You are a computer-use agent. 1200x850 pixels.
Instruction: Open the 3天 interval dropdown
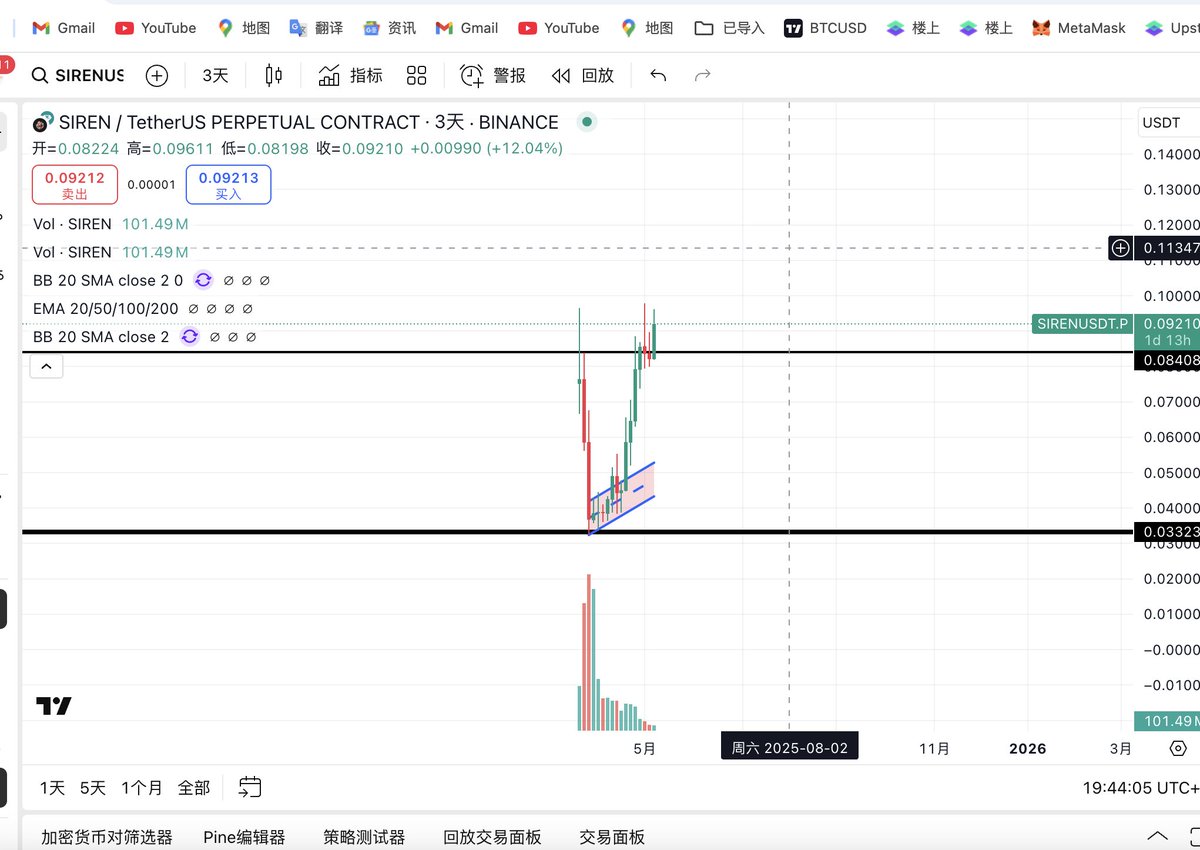(x=215, y=75)
